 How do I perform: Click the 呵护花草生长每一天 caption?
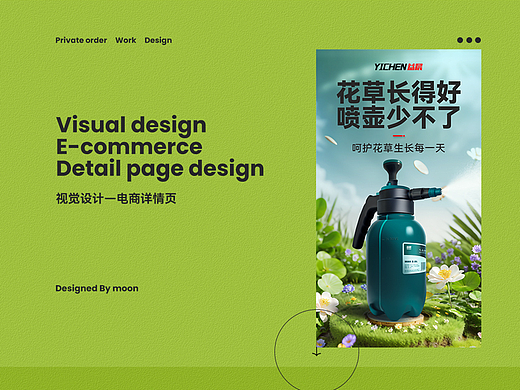coord(399,148)
